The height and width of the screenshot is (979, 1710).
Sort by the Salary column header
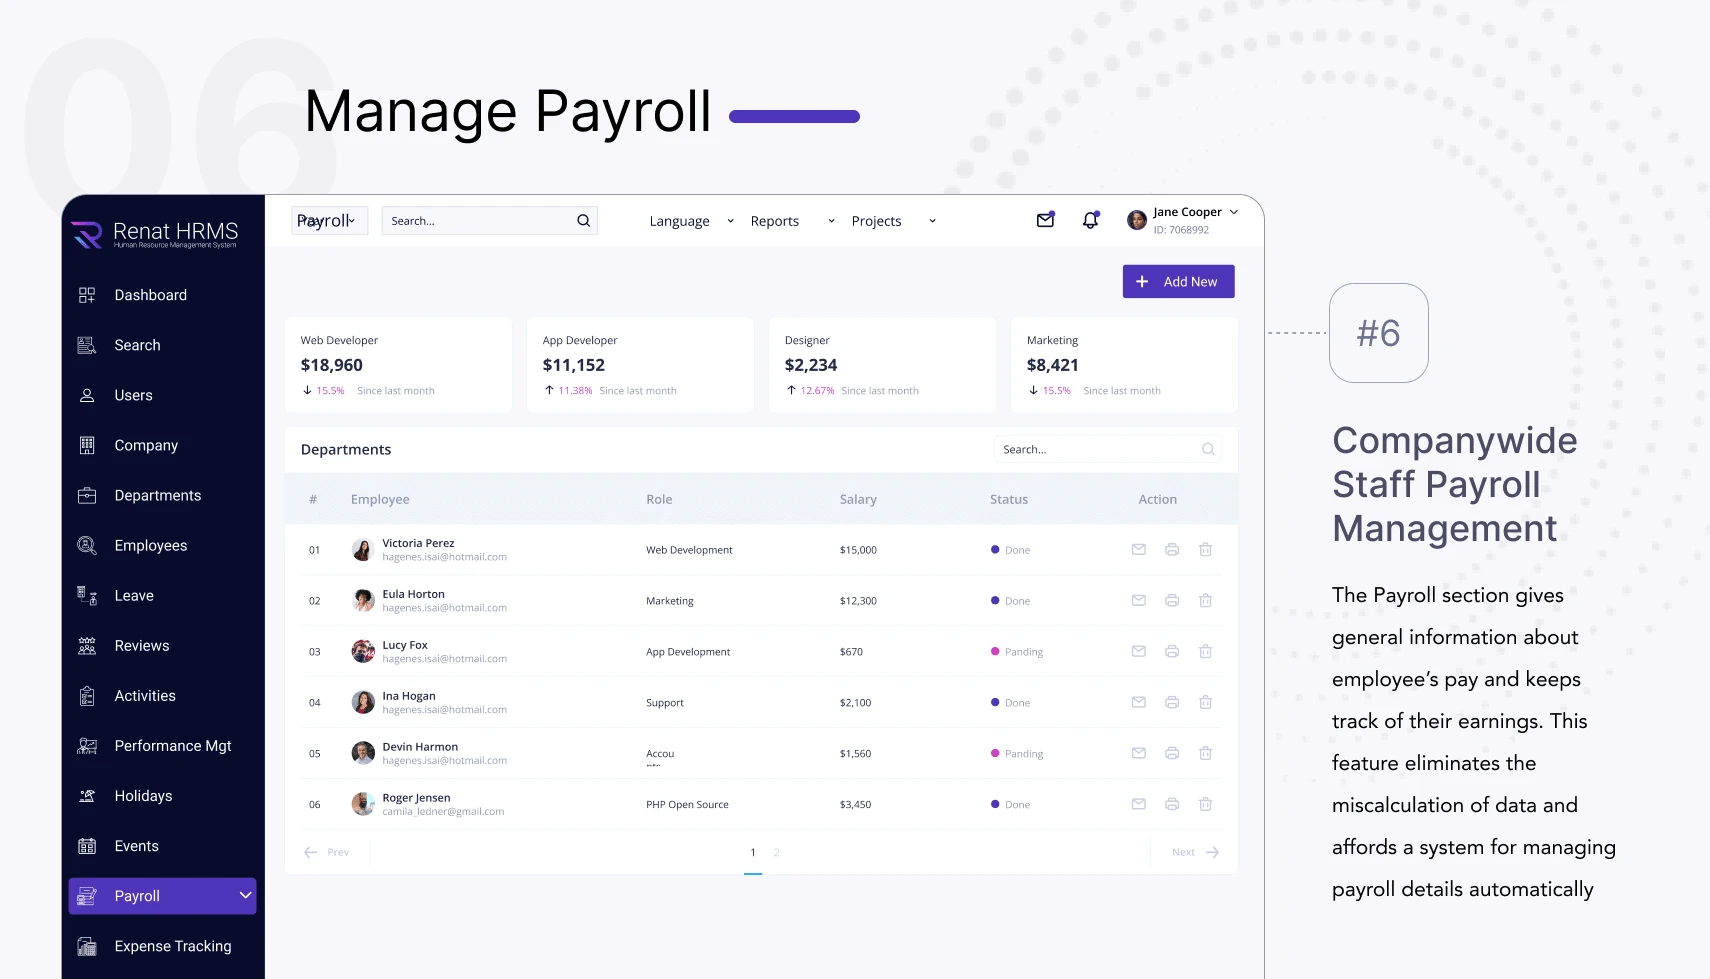click(x=858, y=499)
